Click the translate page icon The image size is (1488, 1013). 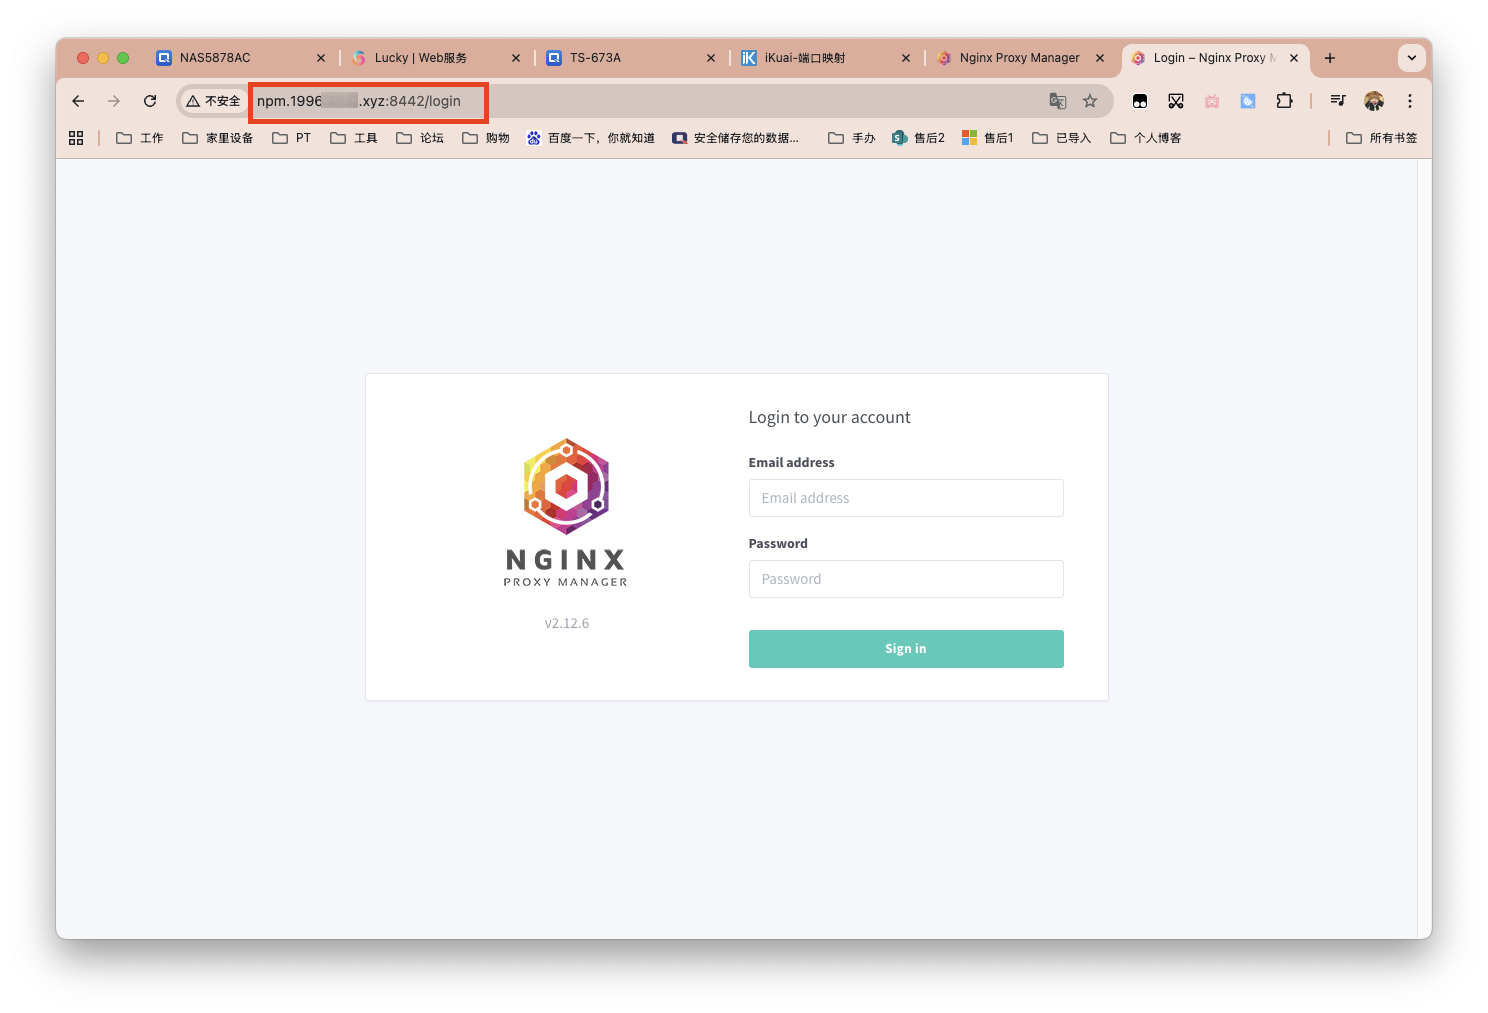pos(1057,101)
